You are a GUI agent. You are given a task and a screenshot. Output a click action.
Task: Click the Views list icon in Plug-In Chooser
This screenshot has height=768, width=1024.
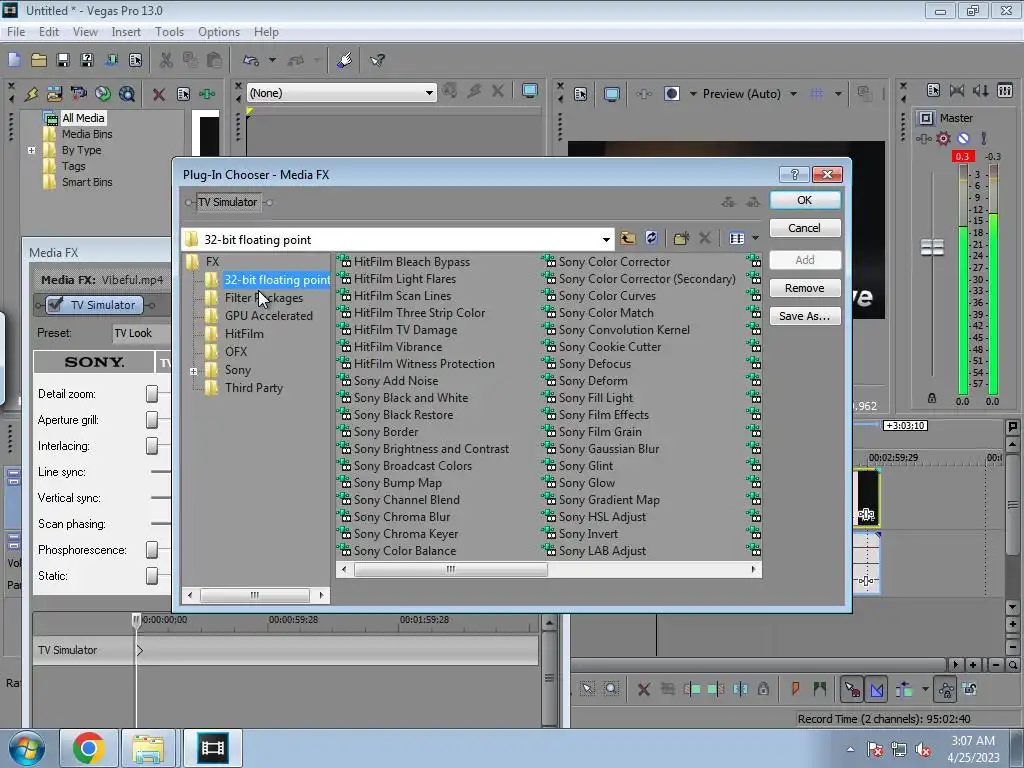tap(737, 238)
